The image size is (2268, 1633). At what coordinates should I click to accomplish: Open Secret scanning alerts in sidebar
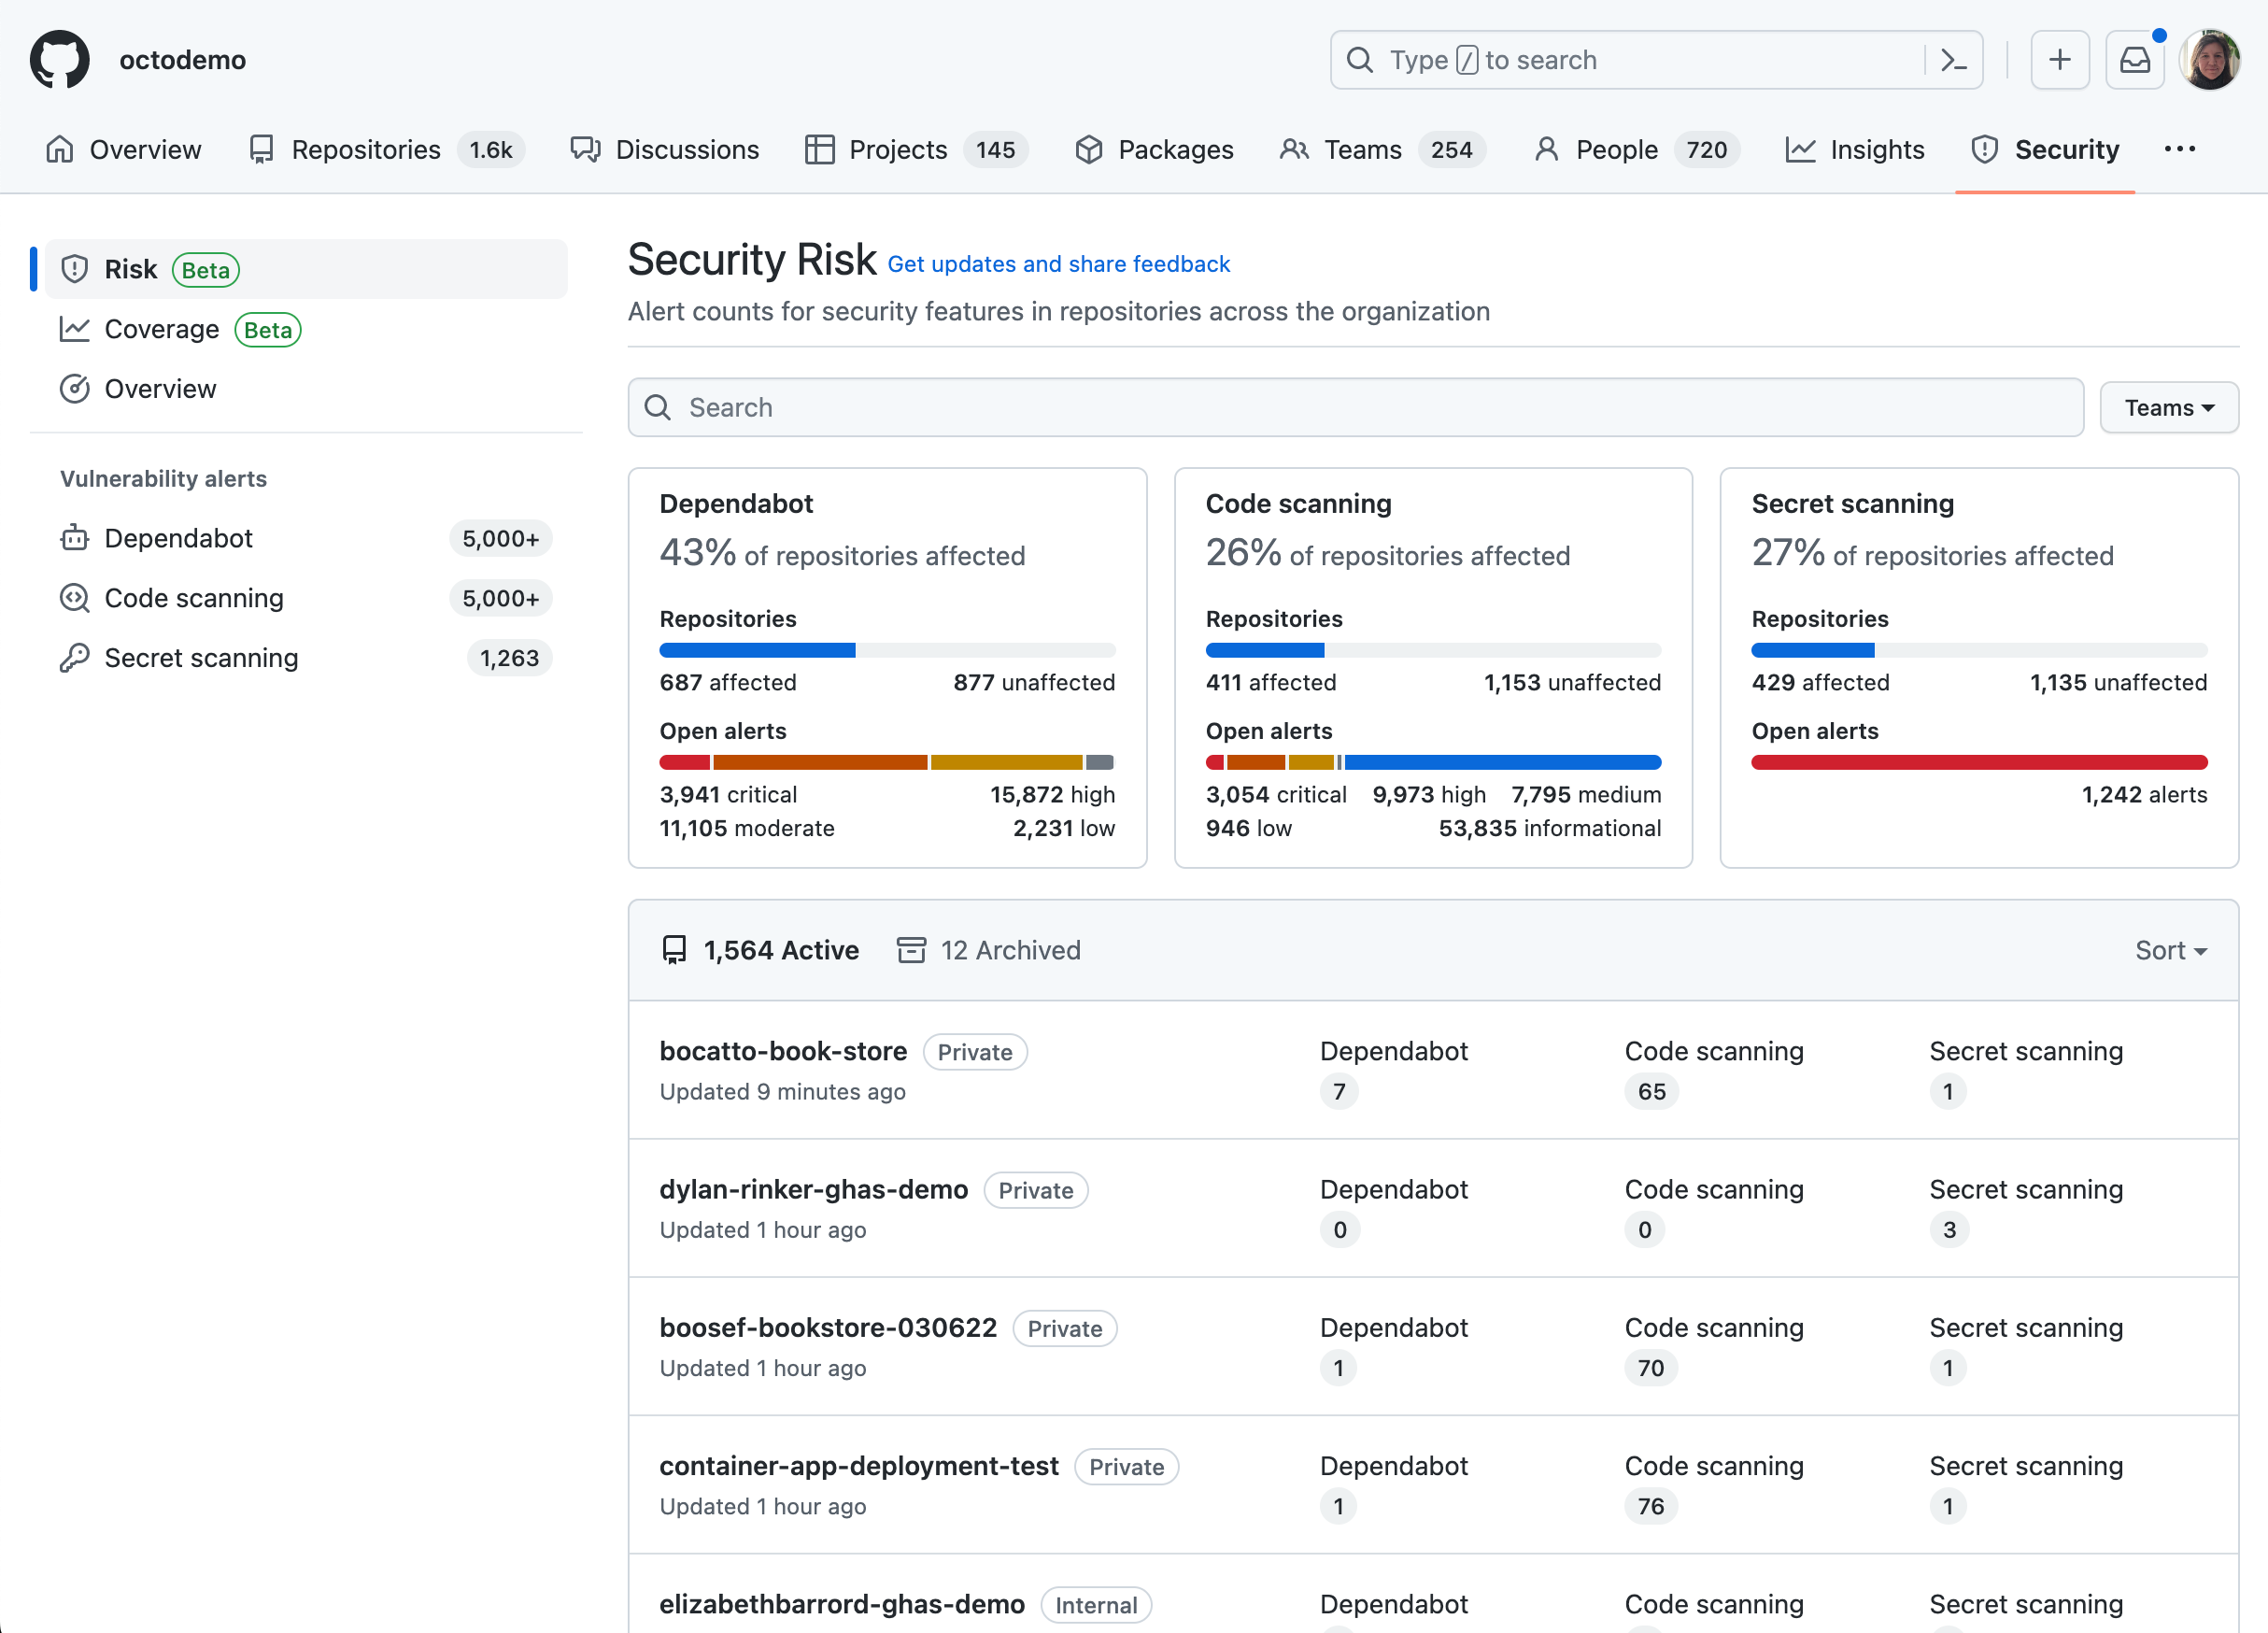point(306,658)
